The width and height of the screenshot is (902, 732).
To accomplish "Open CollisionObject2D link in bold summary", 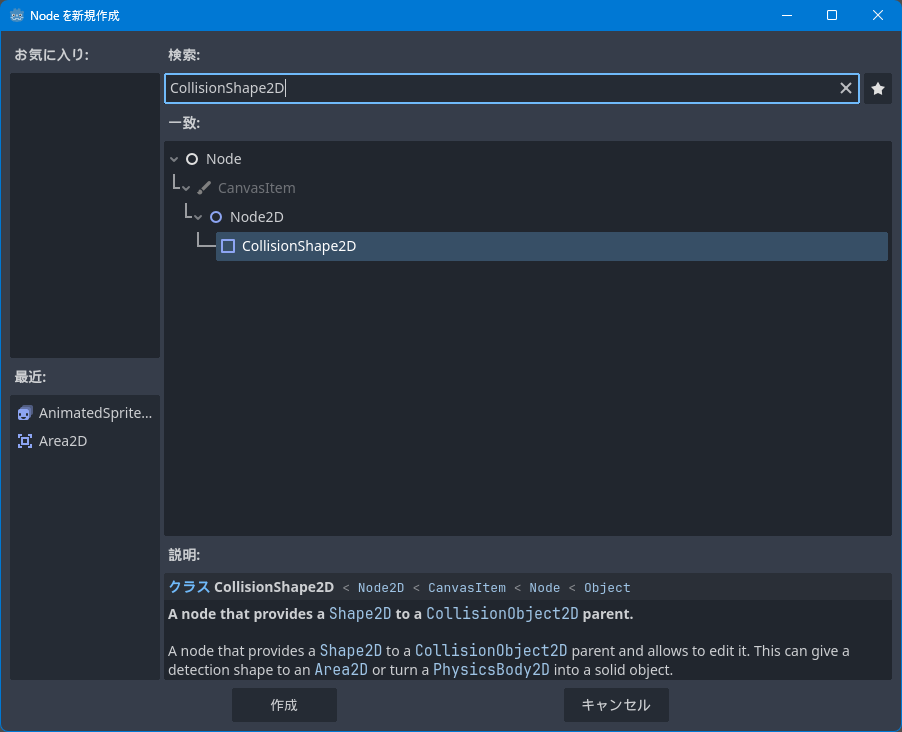I will (x=502, y=613).
